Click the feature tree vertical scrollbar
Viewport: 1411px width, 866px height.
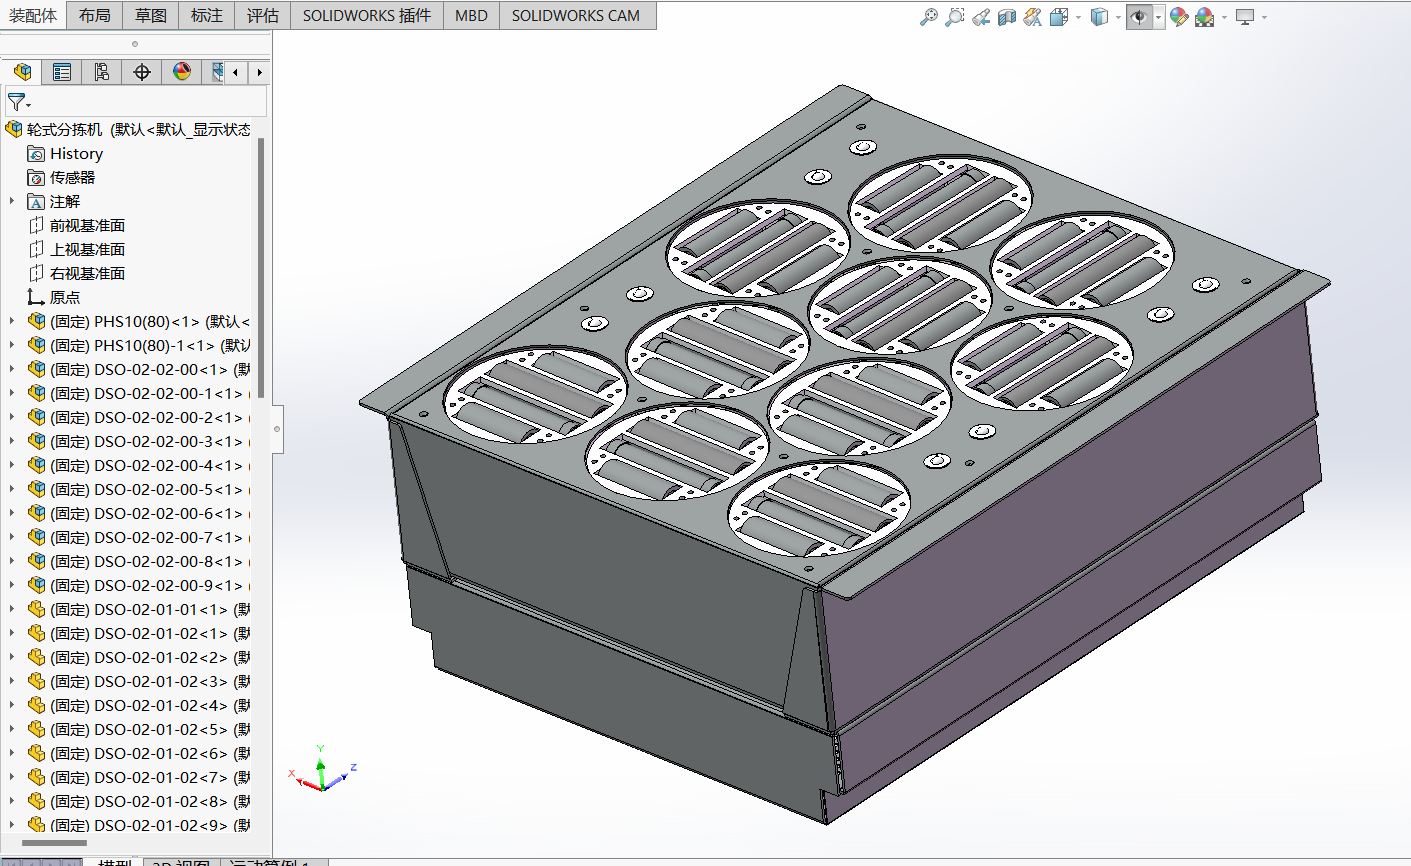[261, 268]
